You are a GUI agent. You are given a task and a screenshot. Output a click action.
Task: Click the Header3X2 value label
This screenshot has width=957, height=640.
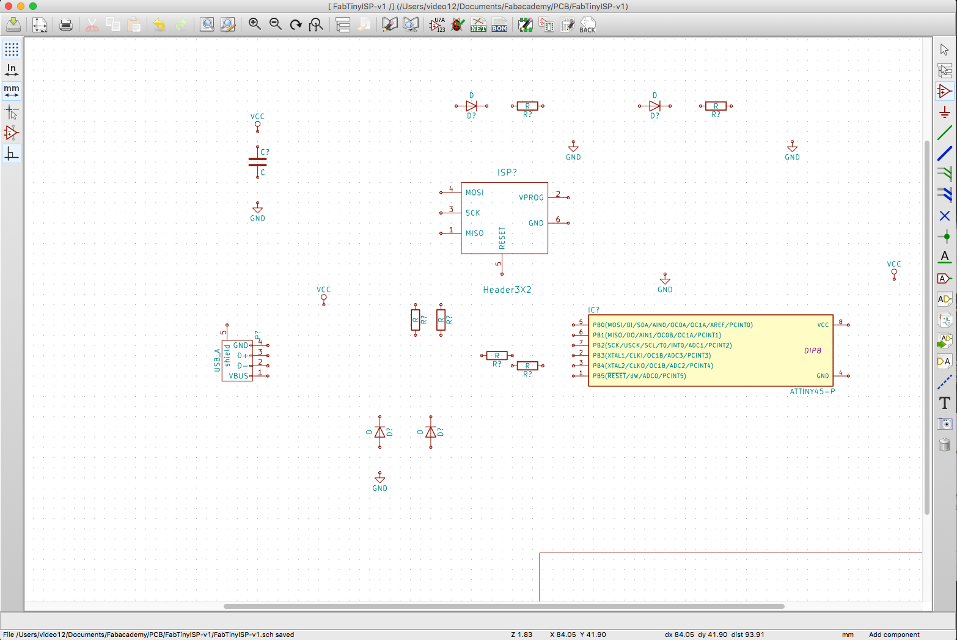(x=507, y=290)
